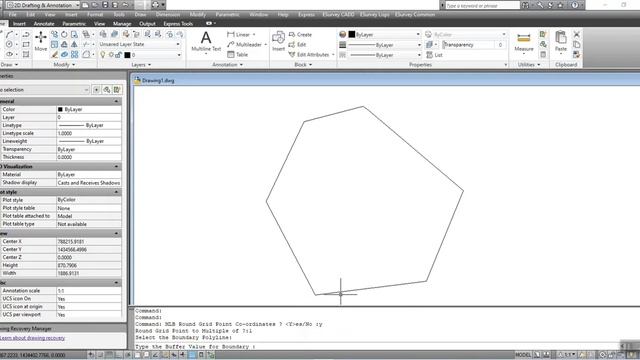Click the Plot printer icon in quick access toolbar
The height and width of the screenshot is (360, 640).
point(155,5)
